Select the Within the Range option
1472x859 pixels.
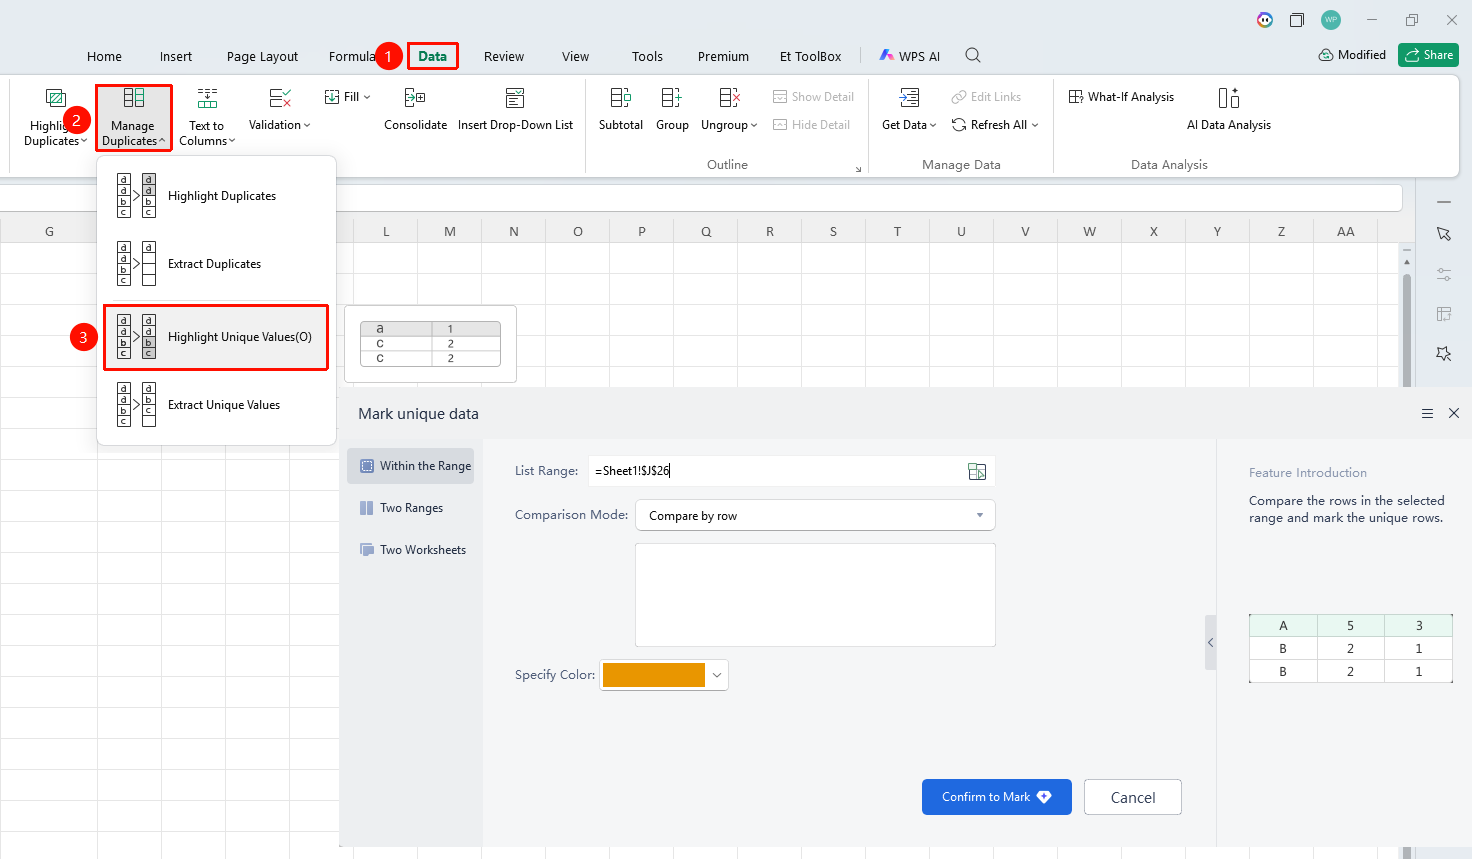point(411,466)
